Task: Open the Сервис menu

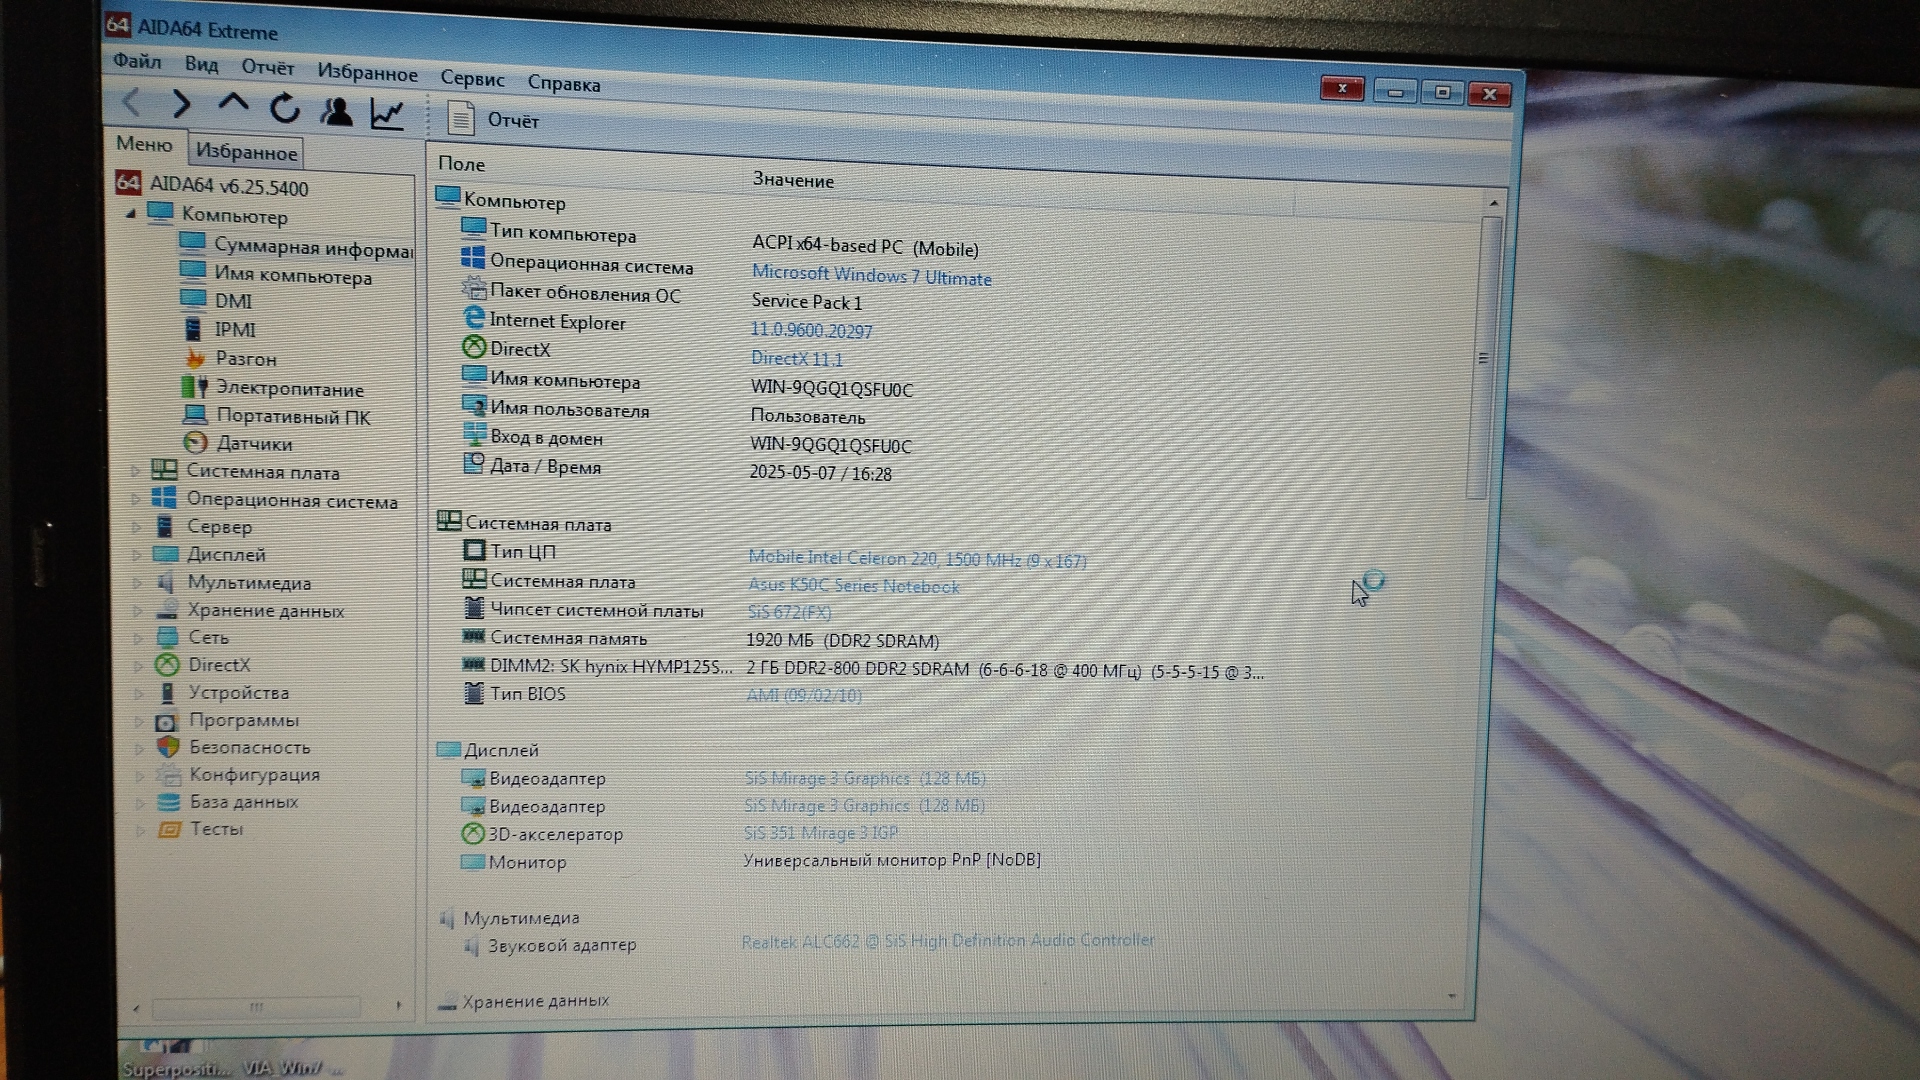Action: point(472,79)
